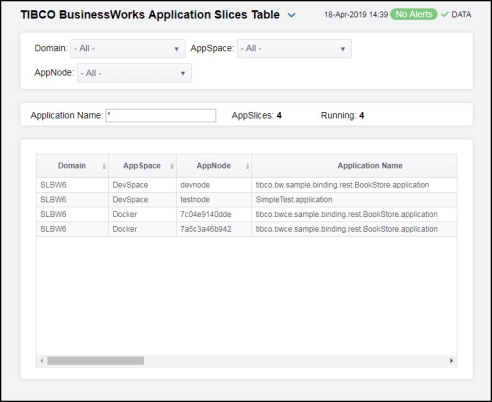
Task: Focus the Application Name filter field
Action: coord(161,116)
